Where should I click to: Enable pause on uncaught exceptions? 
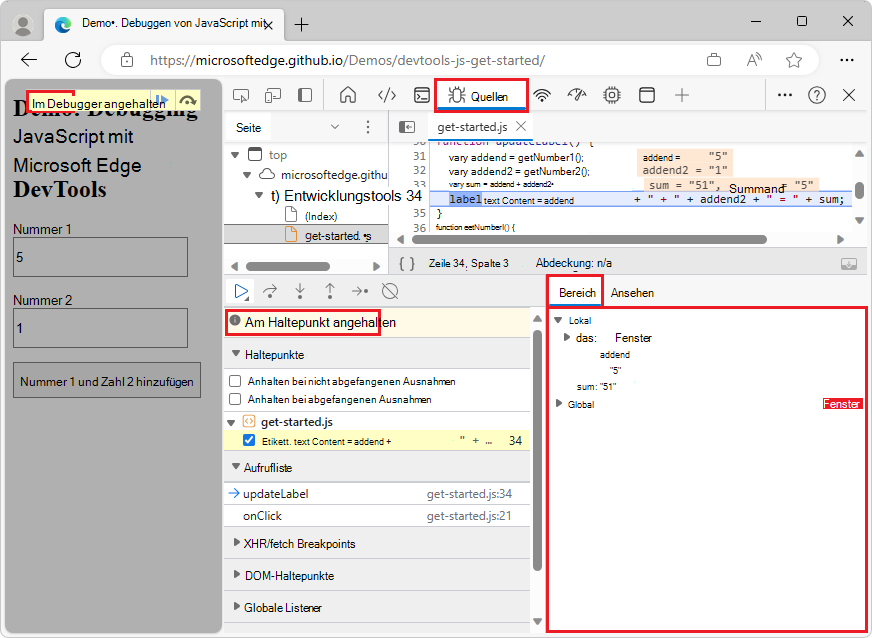coord(235,382)
